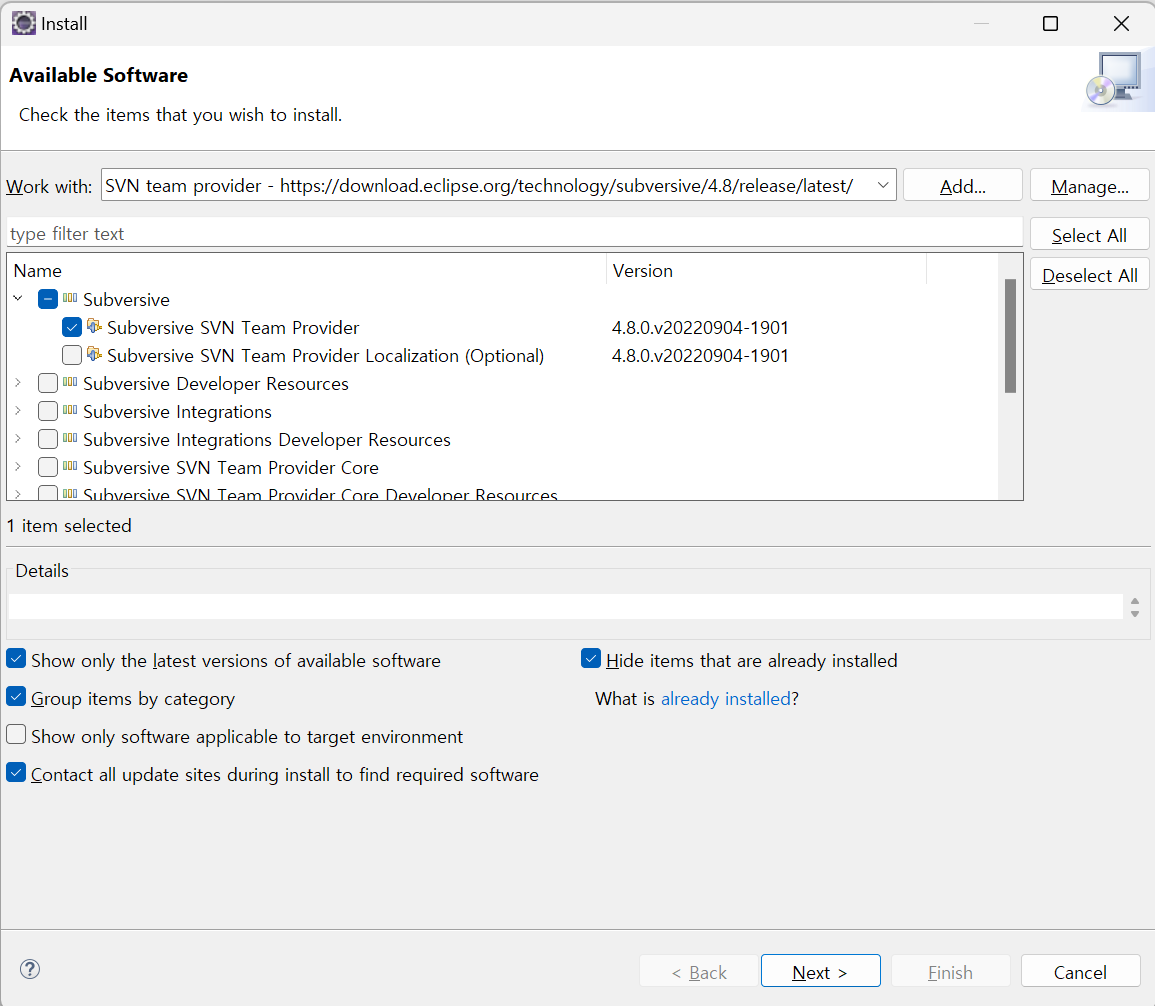This screenshot has width=1155, height=1006.
Task: Click the Subversive Developer Resources category icon
Action: tap(70, 383)
